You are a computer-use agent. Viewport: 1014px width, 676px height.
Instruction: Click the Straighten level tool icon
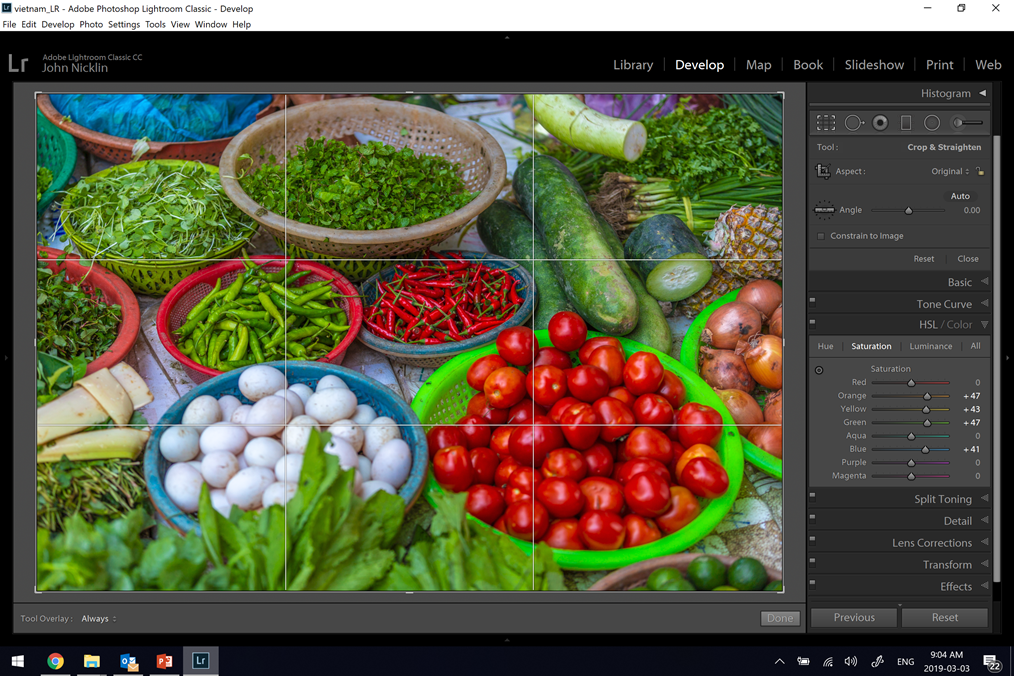point(824,210)
